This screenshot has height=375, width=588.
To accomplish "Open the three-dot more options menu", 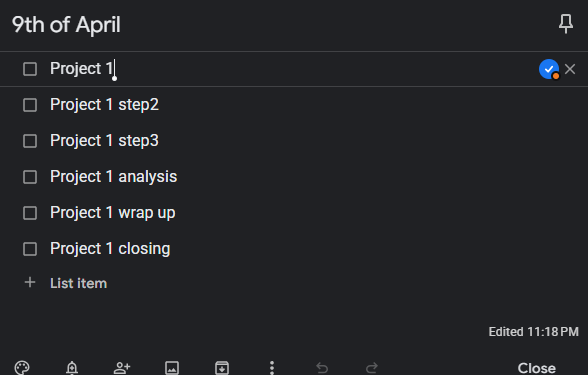I will (x=272, y=368).
